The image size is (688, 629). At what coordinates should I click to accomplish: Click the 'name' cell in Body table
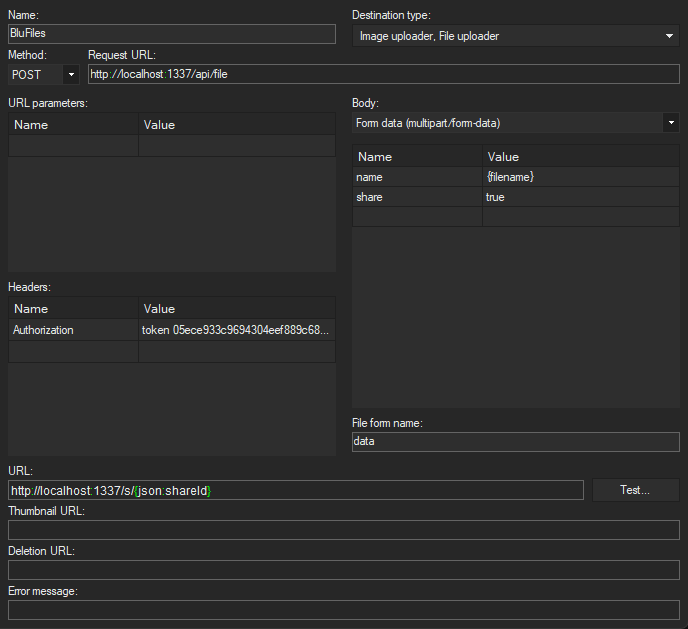click(x=417, y=177)
